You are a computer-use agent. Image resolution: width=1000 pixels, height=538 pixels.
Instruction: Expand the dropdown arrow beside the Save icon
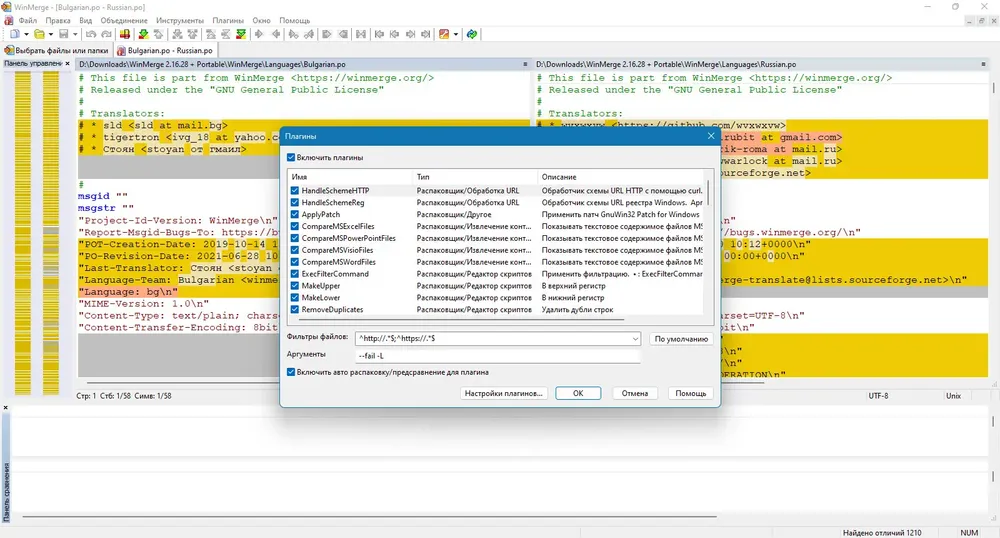point(75,34)
